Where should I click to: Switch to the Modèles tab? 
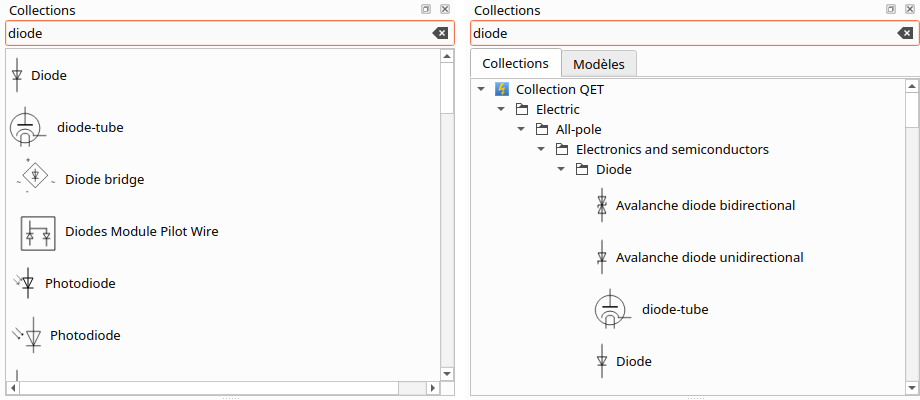(599, 64)
